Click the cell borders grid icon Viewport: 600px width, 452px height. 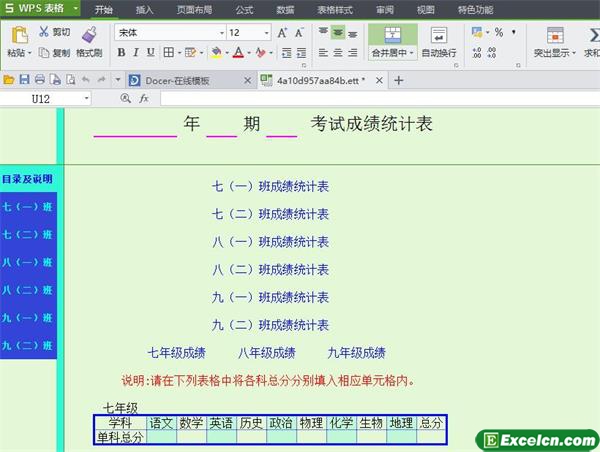tap(168, 52)
